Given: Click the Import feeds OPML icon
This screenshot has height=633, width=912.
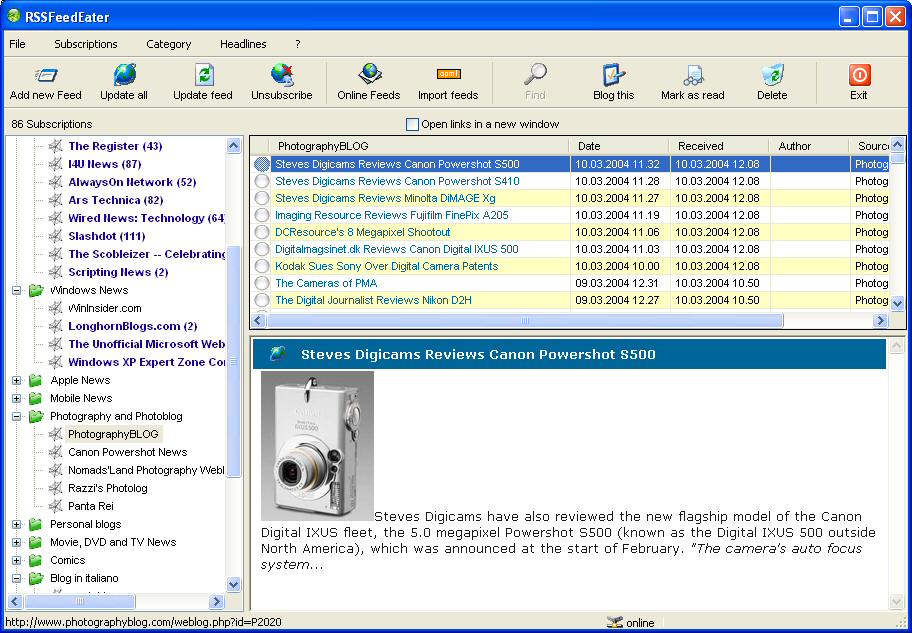Looking at the screenshot, I should pyautogui.click(x=448, y=74).
